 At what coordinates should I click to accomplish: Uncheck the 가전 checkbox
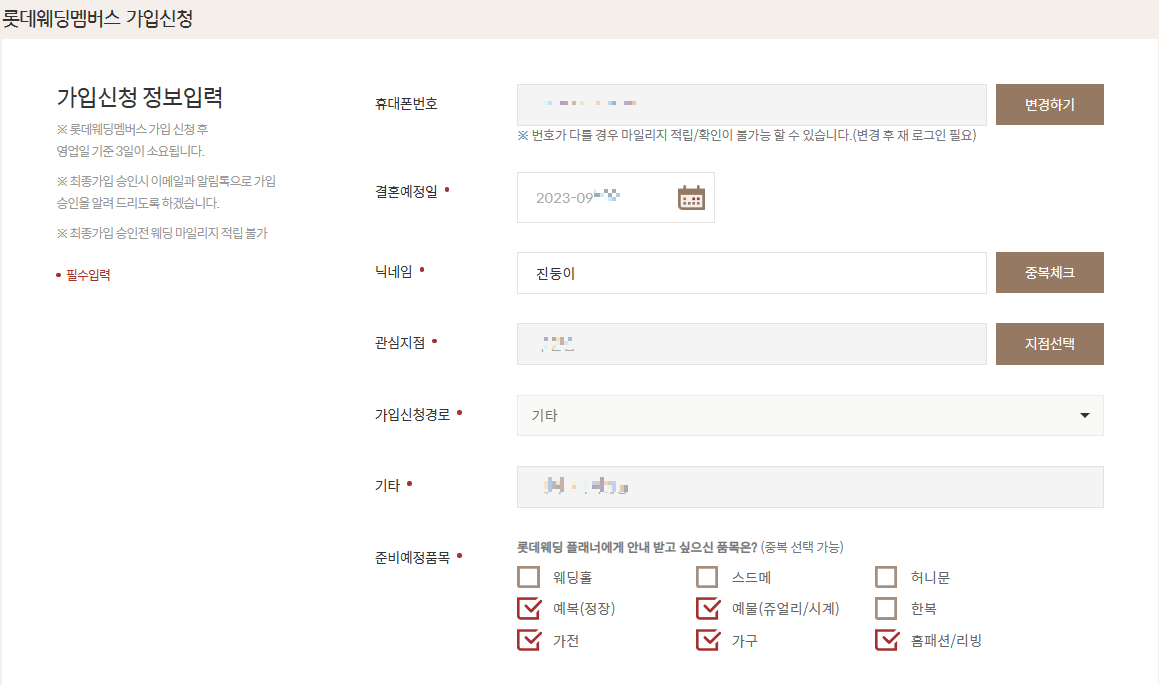pyautogui.click(x=528, y=640)
